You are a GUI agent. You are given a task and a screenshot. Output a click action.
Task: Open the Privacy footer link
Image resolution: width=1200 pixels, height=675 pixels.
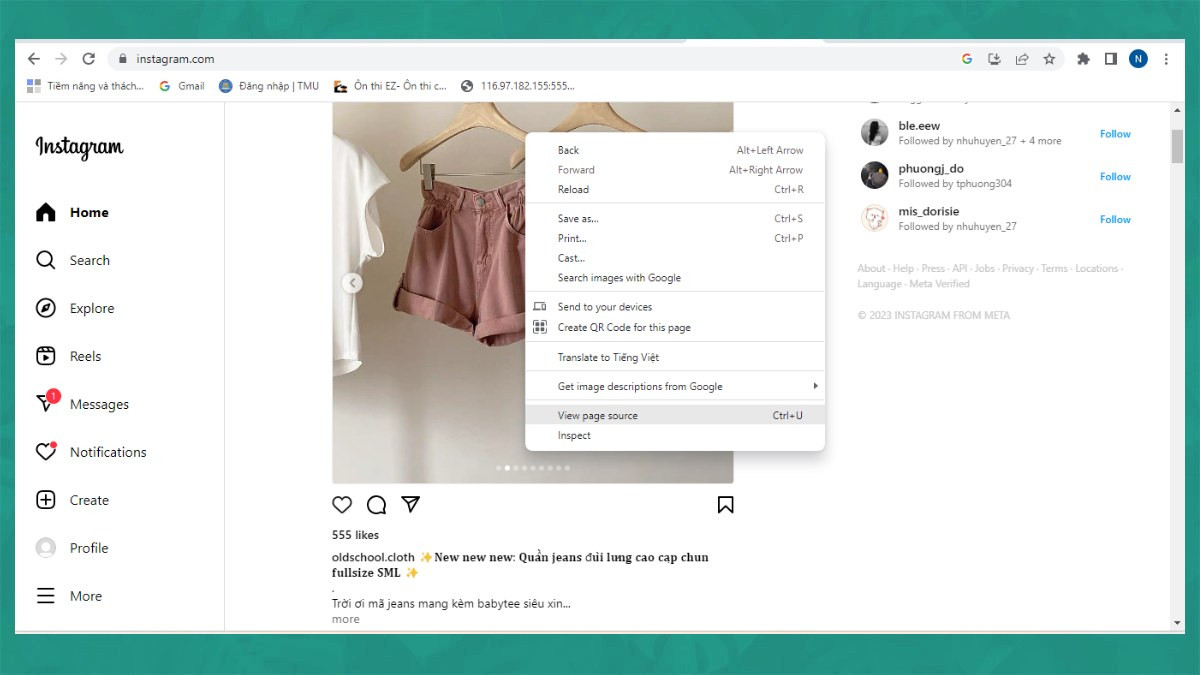pyautogui.click(x=1018, y=268)
